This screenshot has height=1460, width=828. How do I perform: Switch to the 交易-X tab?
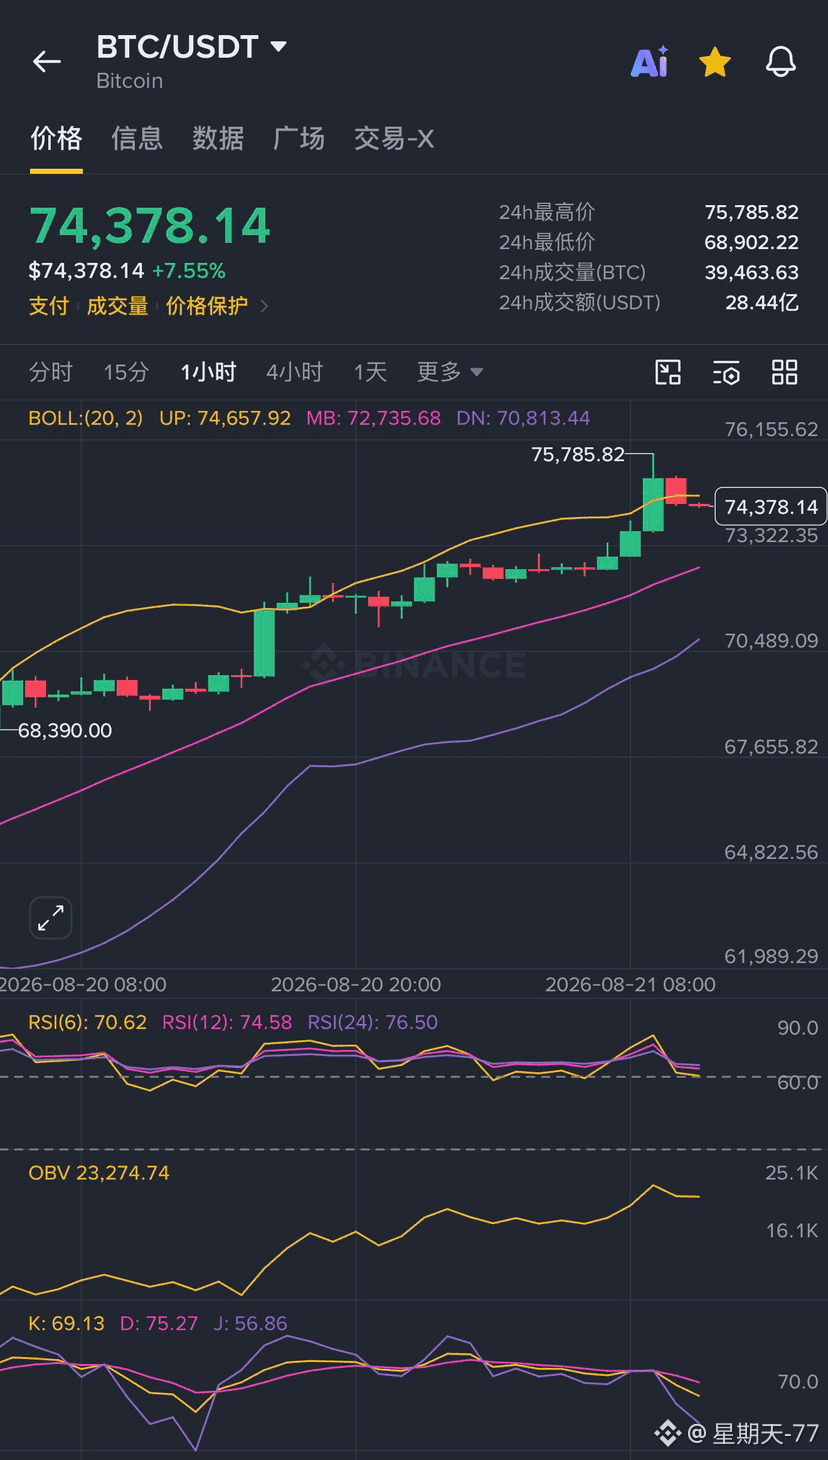pos(394,138)
